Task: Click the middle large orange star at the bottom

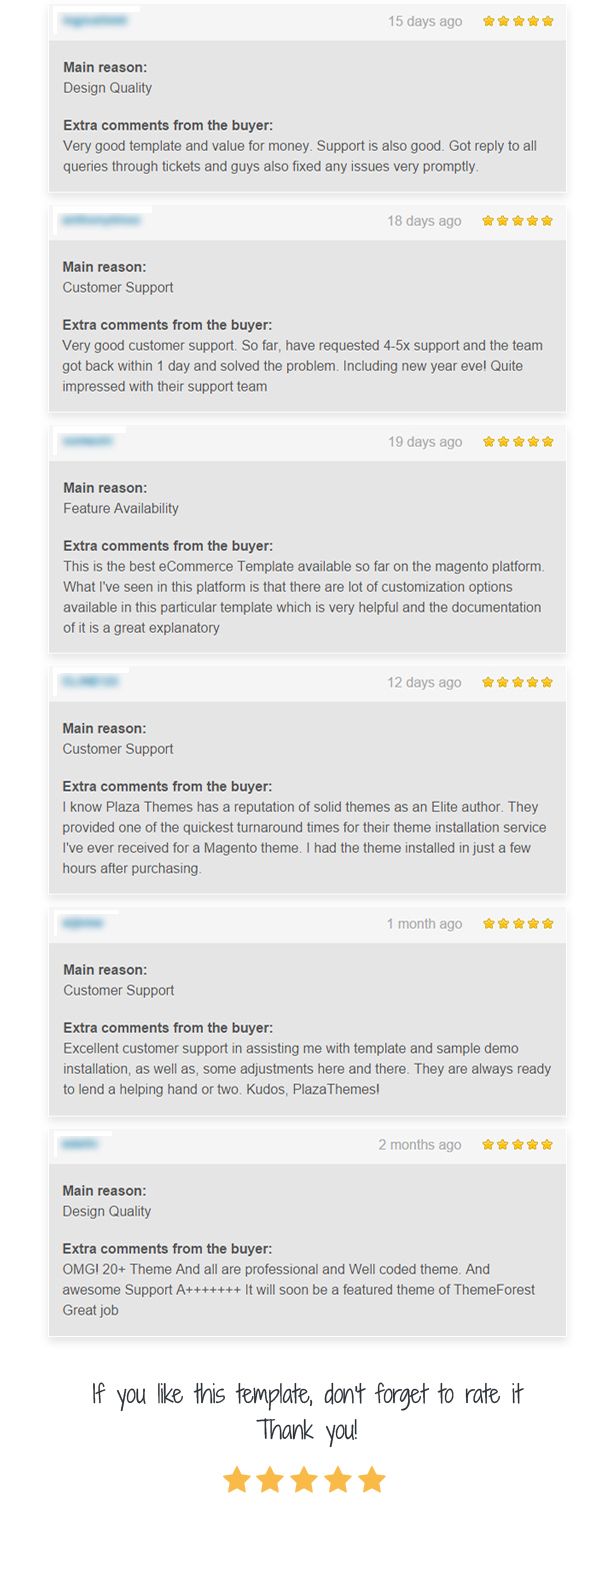Action: pyautogui.click(x=304, y=1480)
